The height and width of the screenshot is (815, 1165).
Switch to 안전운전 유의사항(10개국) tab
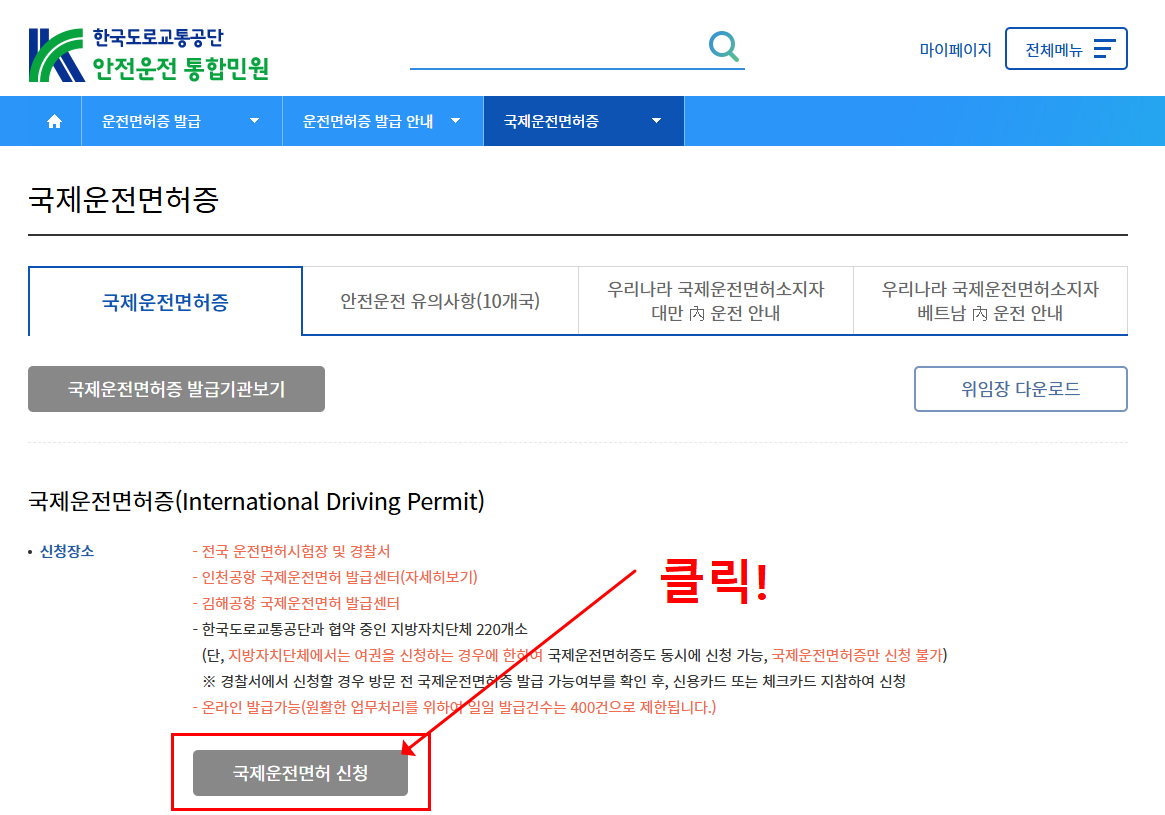click(x=440, y=301)
